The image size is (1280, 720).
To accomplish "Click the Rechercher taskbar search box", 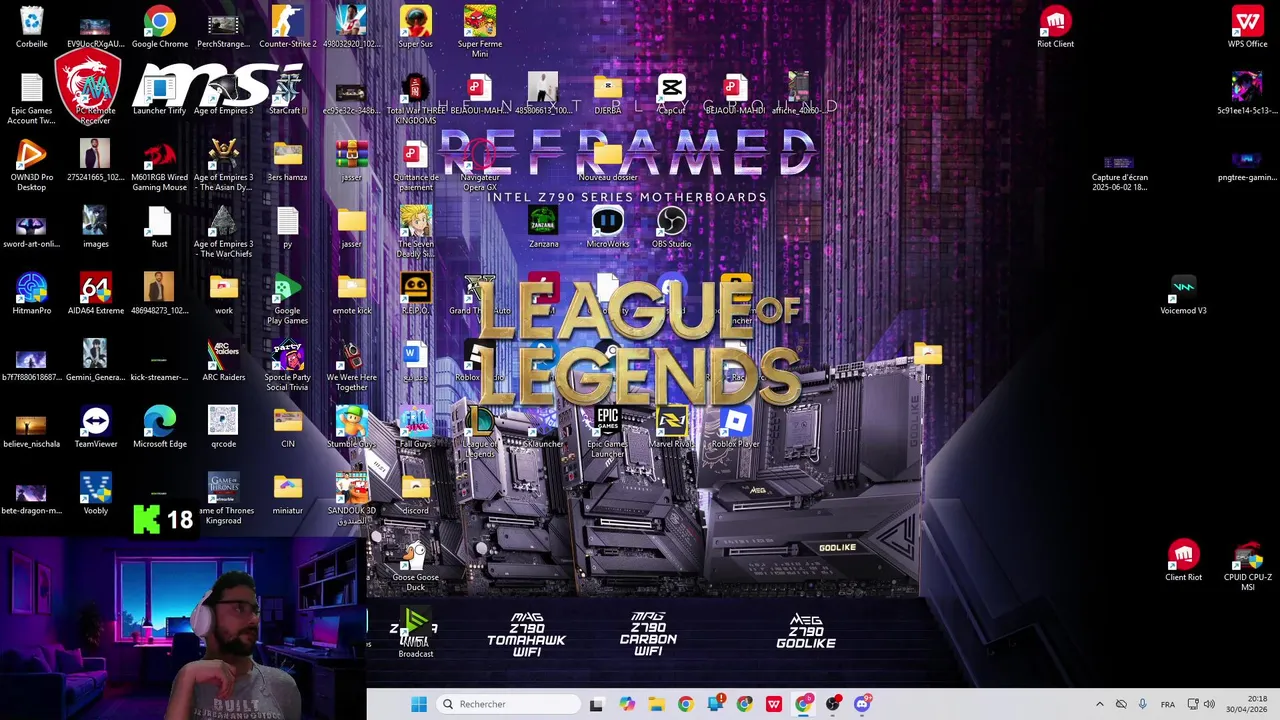I will [509, 704].
